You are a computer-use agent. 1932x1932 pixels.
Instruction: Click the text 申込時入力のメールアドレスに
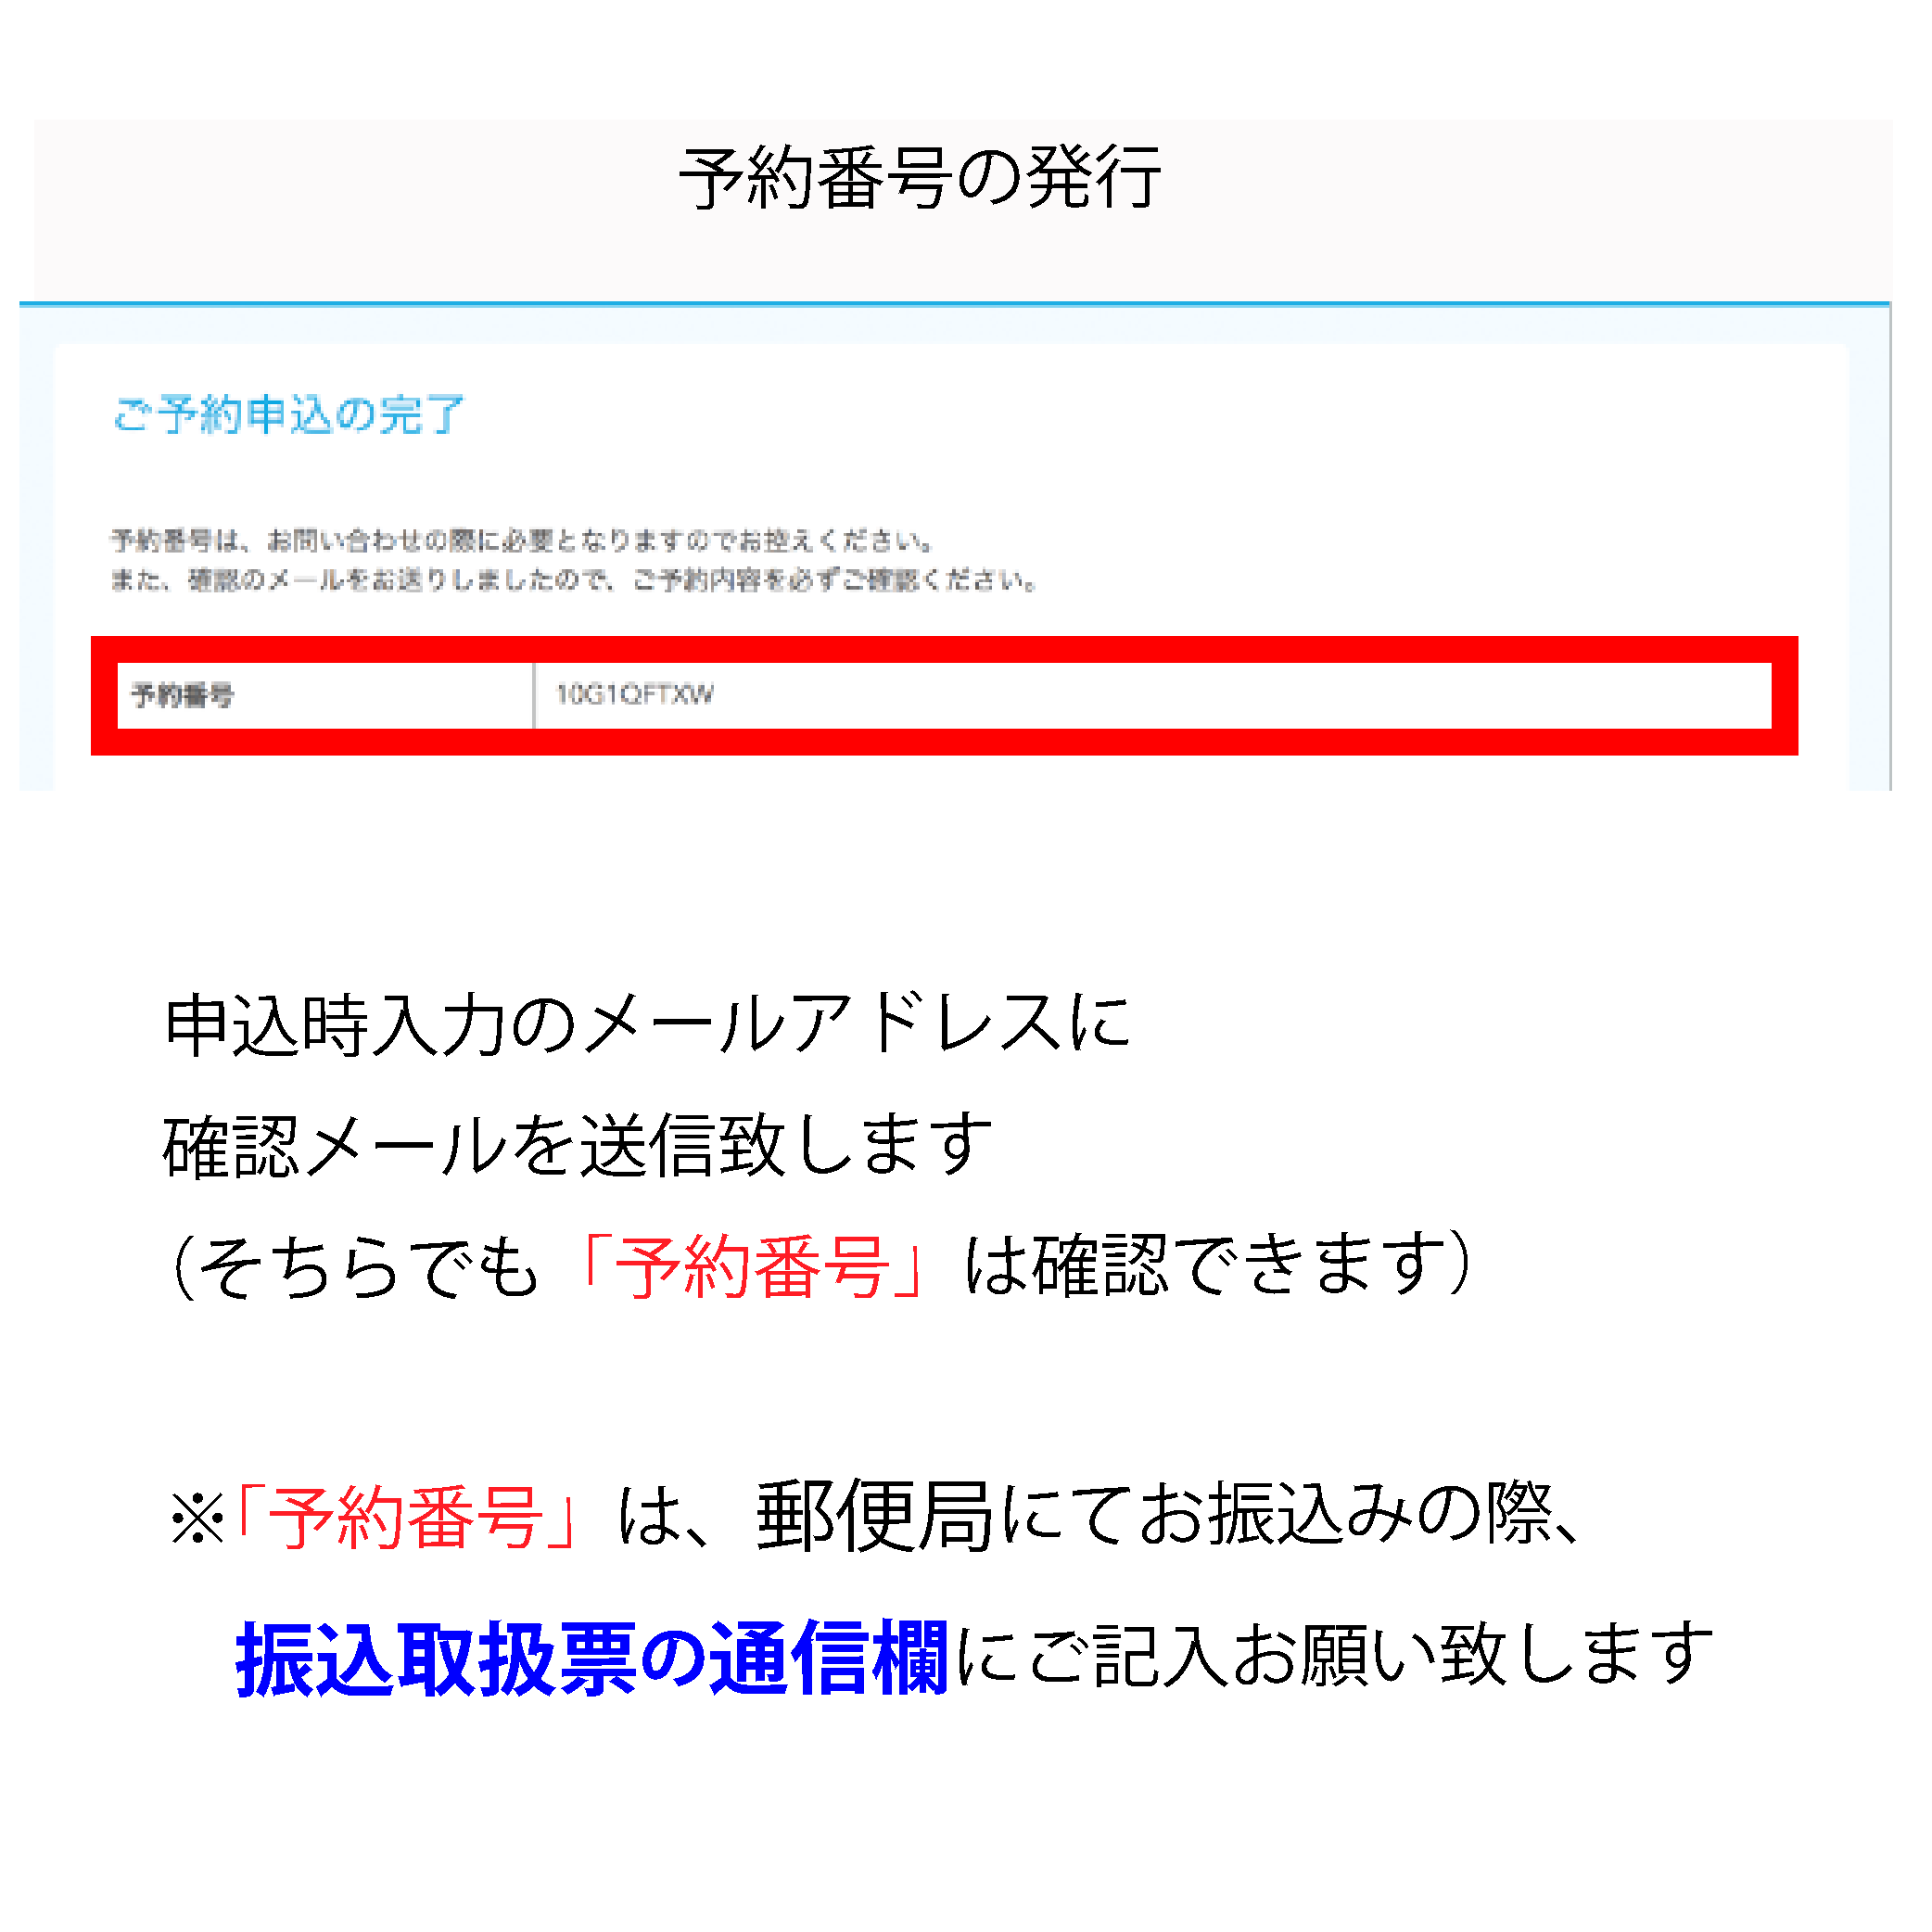tap(648, 1025)
